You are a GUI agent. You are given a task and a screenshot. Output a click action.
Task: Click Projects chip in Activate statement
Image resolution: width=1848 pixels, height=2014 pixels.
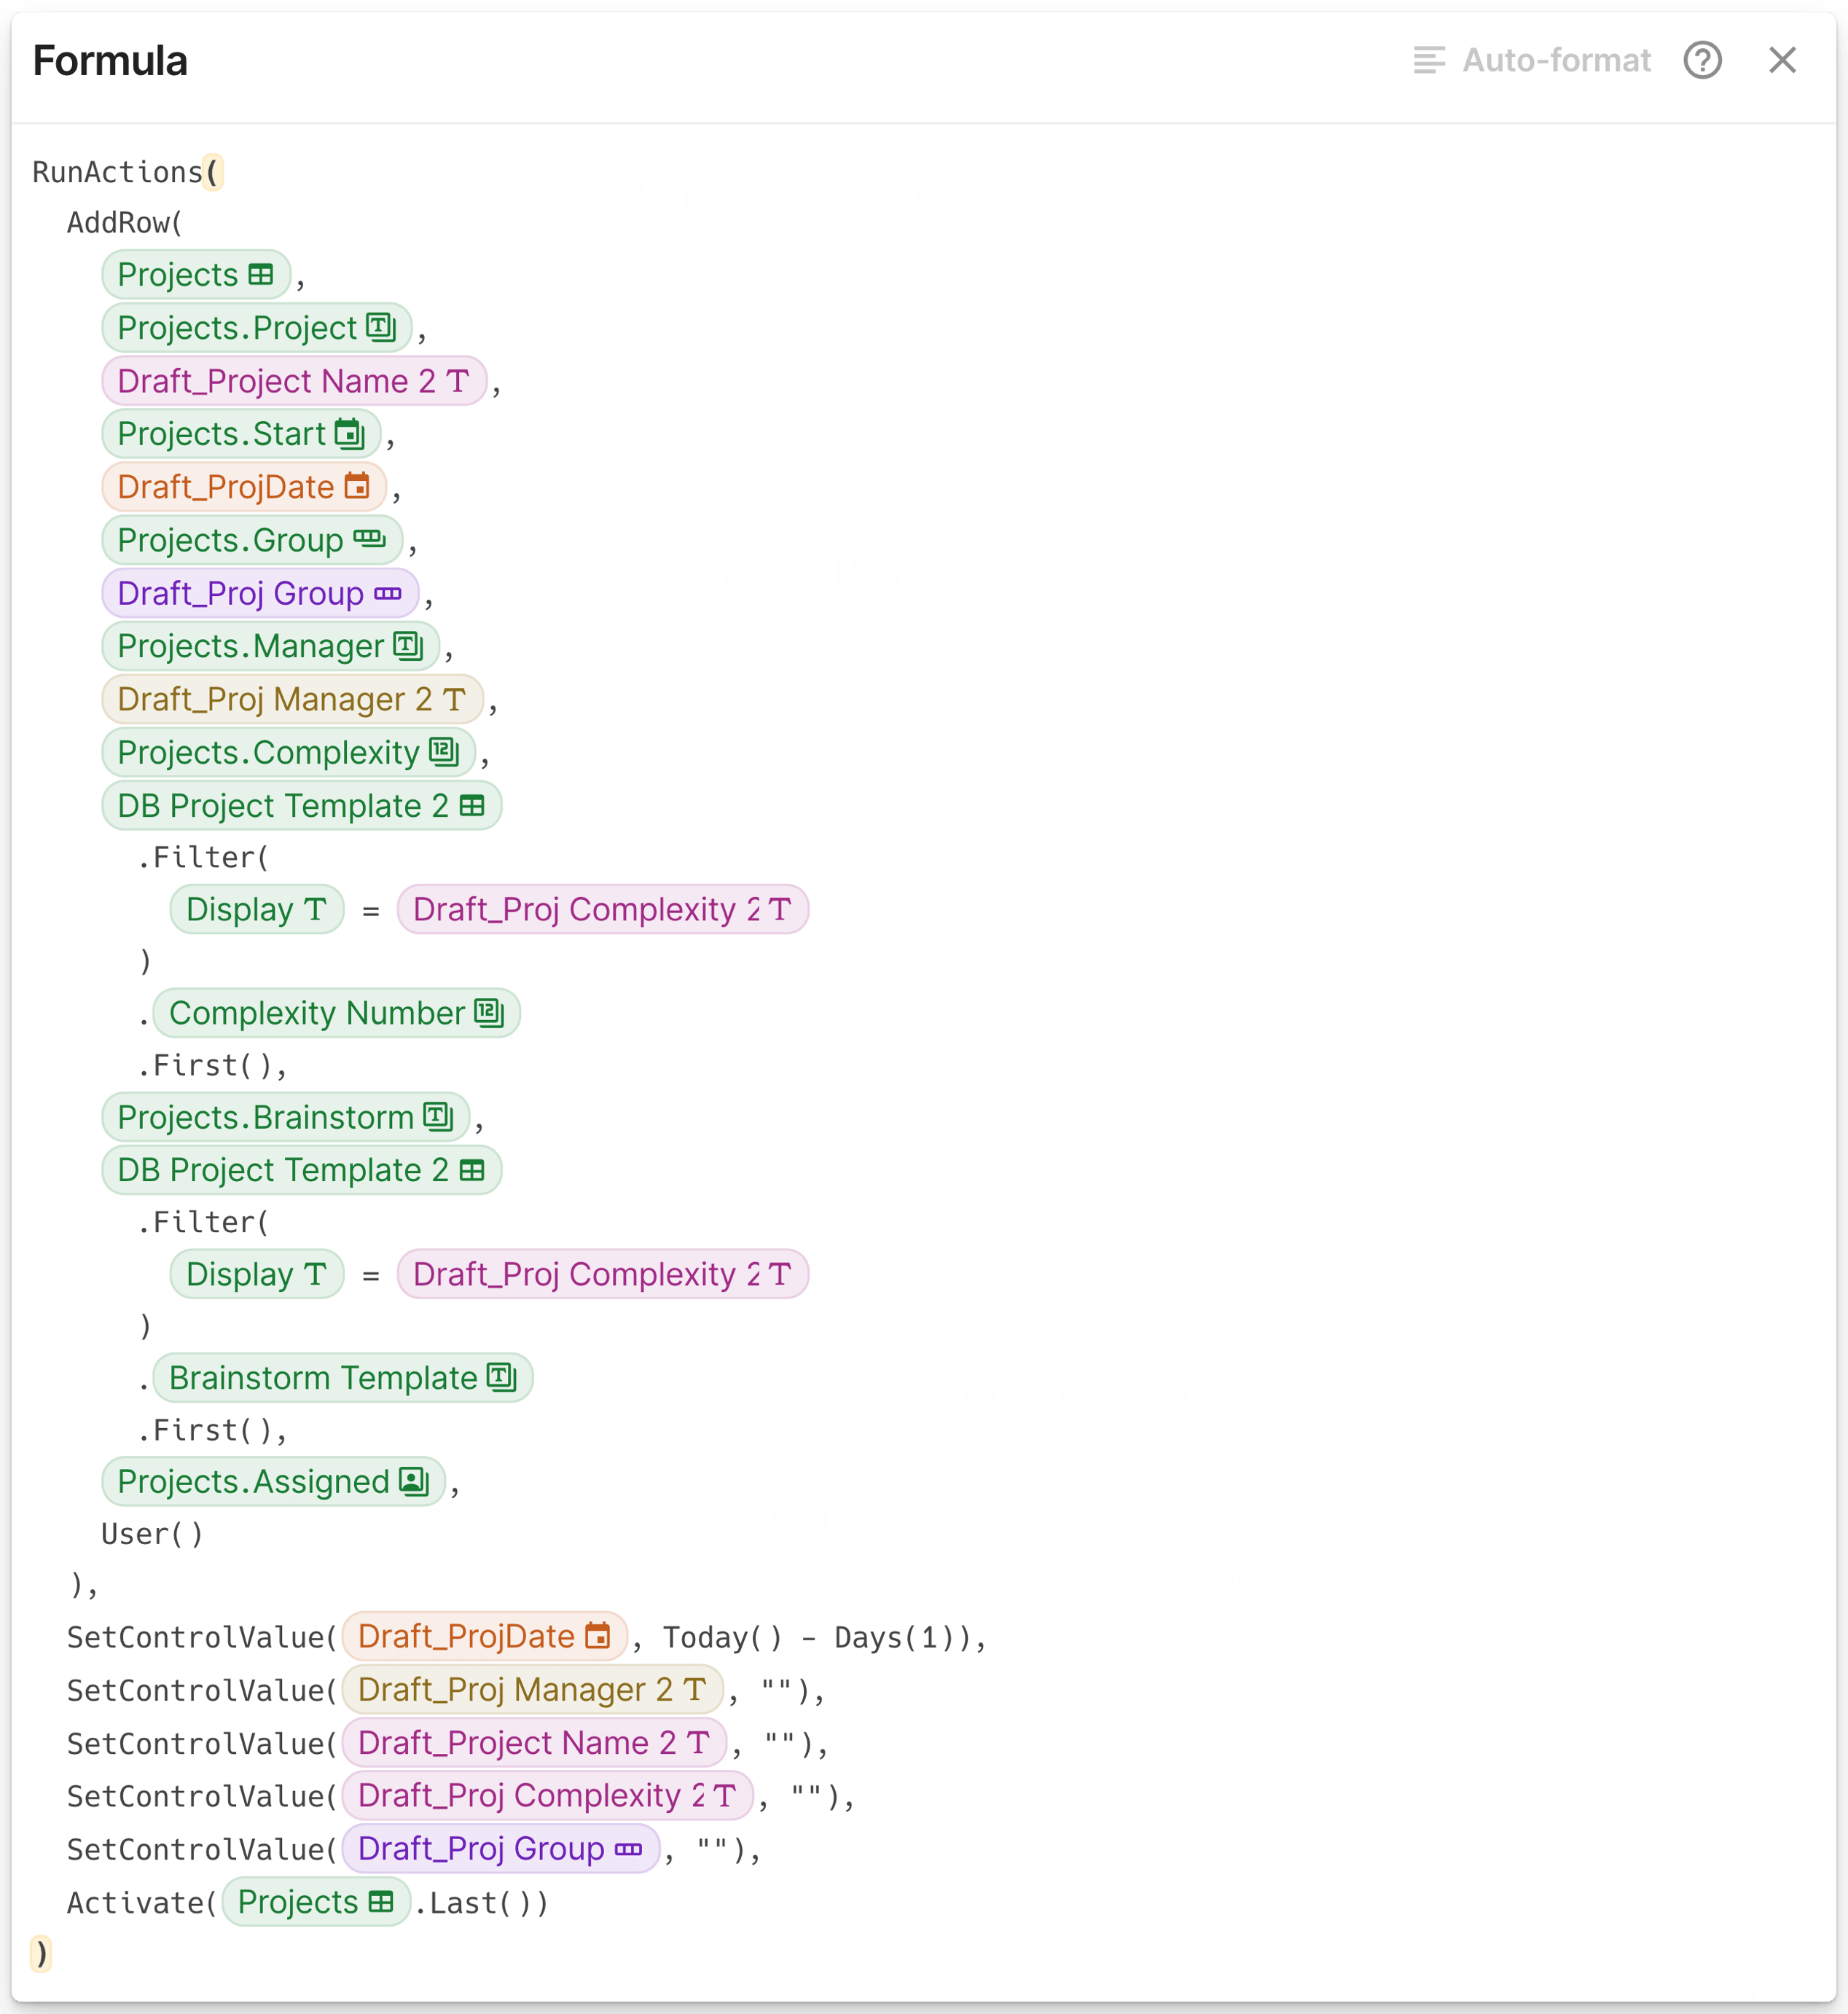tap(316, 1902)
